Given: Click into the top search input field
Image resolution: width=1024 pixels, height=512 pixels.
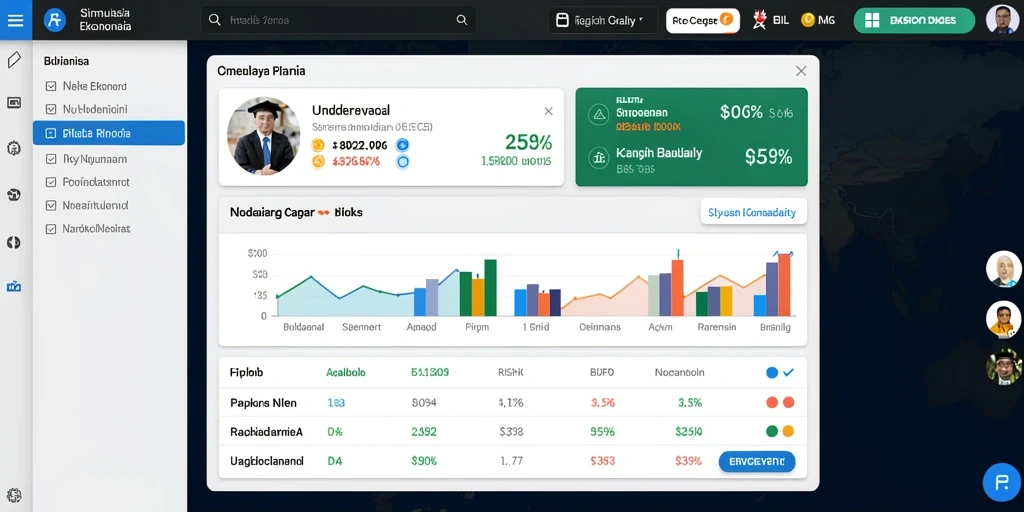Looking at the screenshot, I should click(x=338, y=20).
